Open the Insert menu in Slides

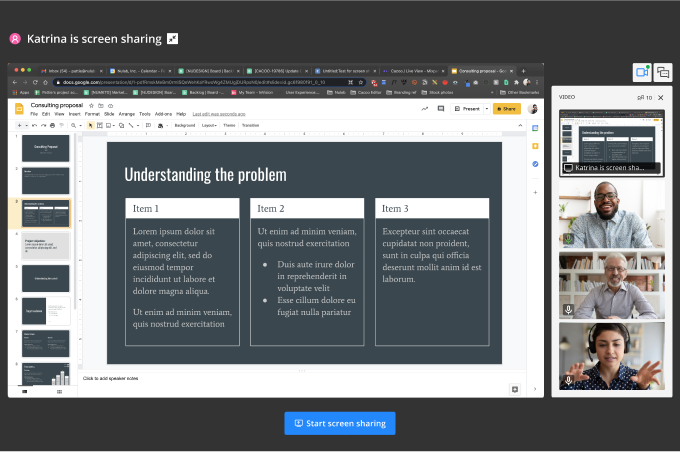click(x=74, y=114)
